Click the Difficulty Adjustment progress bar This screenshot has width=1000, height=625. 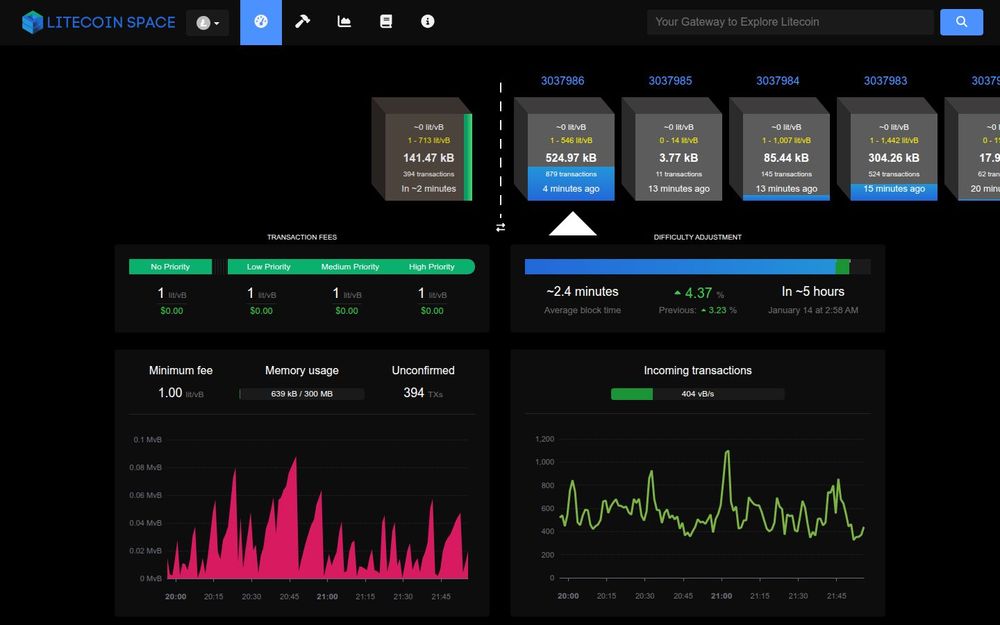click(697, 267)
